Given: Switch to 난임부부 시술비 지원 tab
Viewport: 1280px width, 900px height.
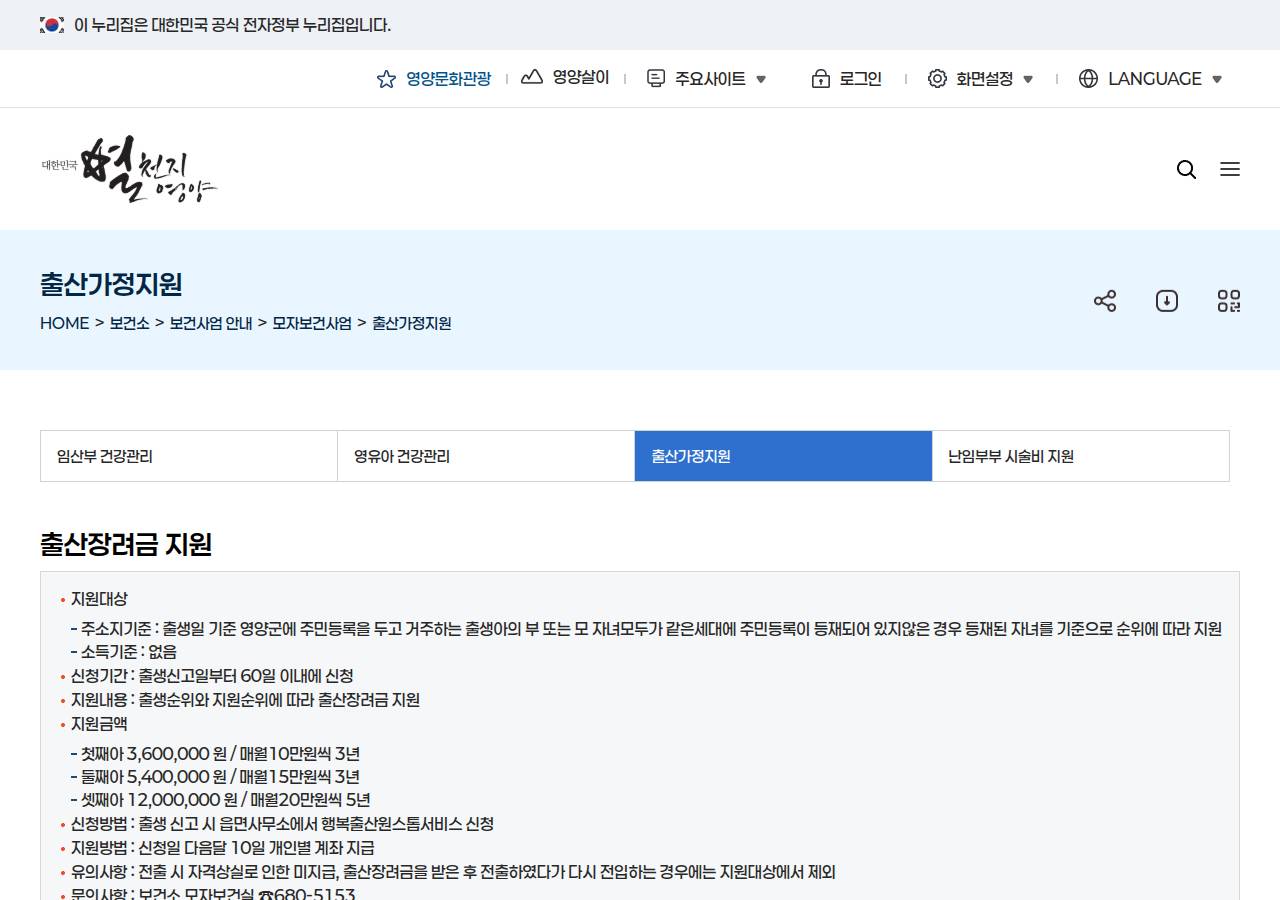Looking at the screenshot, I should coord(1081,456).
